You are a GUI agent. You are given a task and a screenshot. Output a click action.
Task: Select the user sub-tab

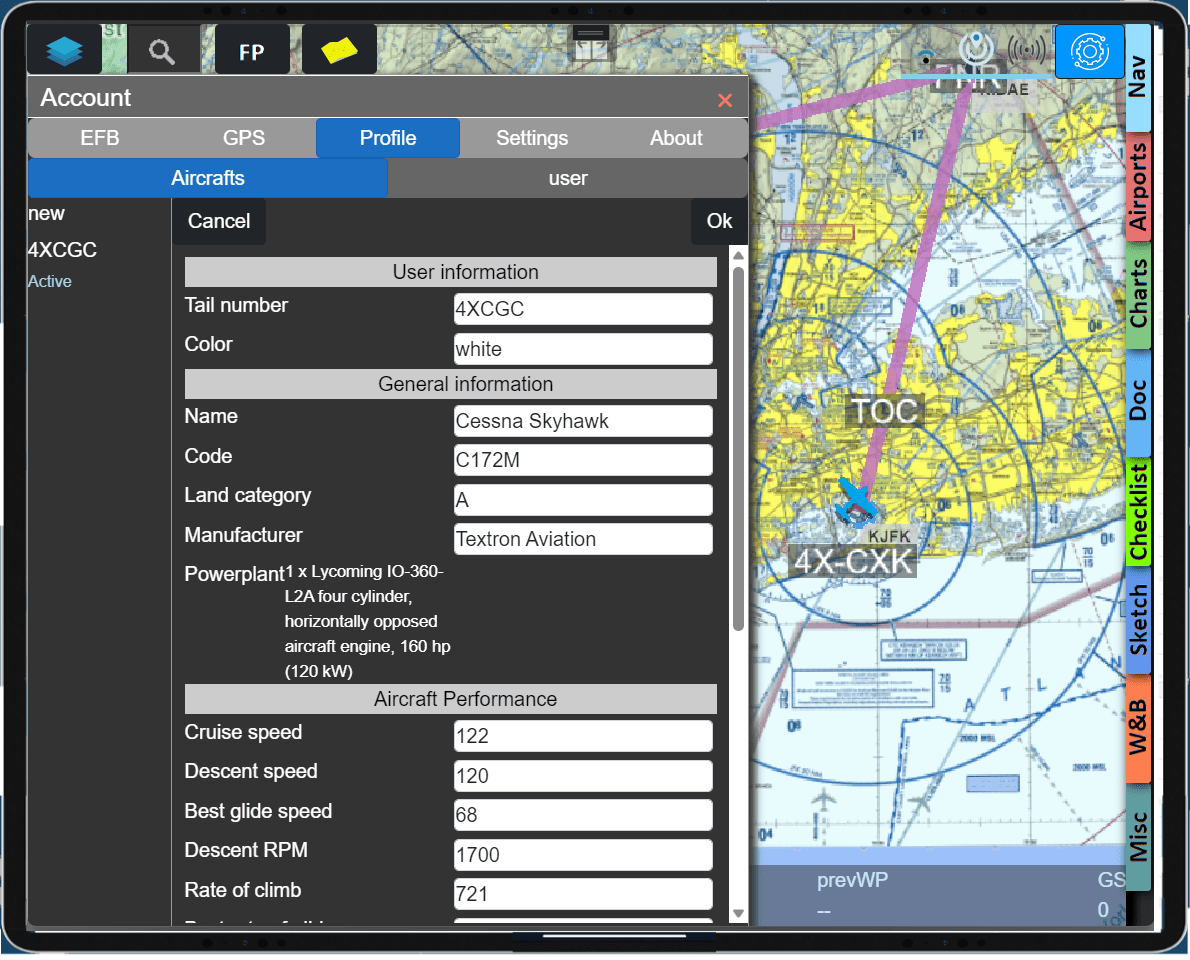click(x=568, y=178)
